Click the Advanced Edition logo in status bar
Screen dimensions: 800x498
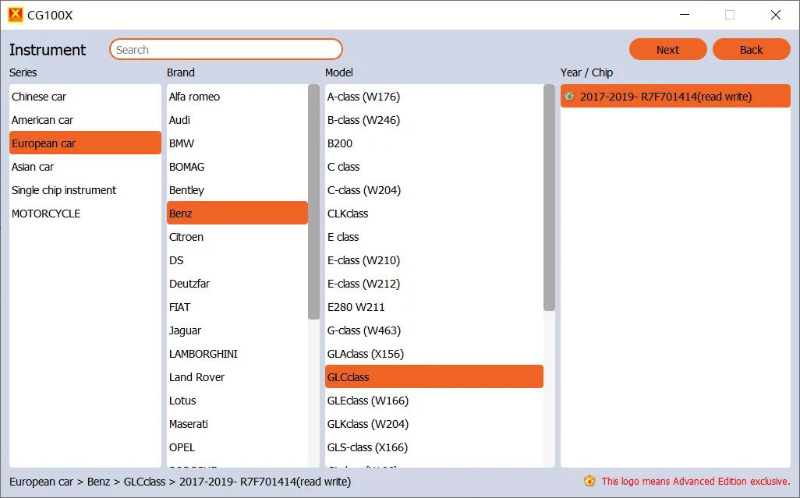[x=590, y=481]
